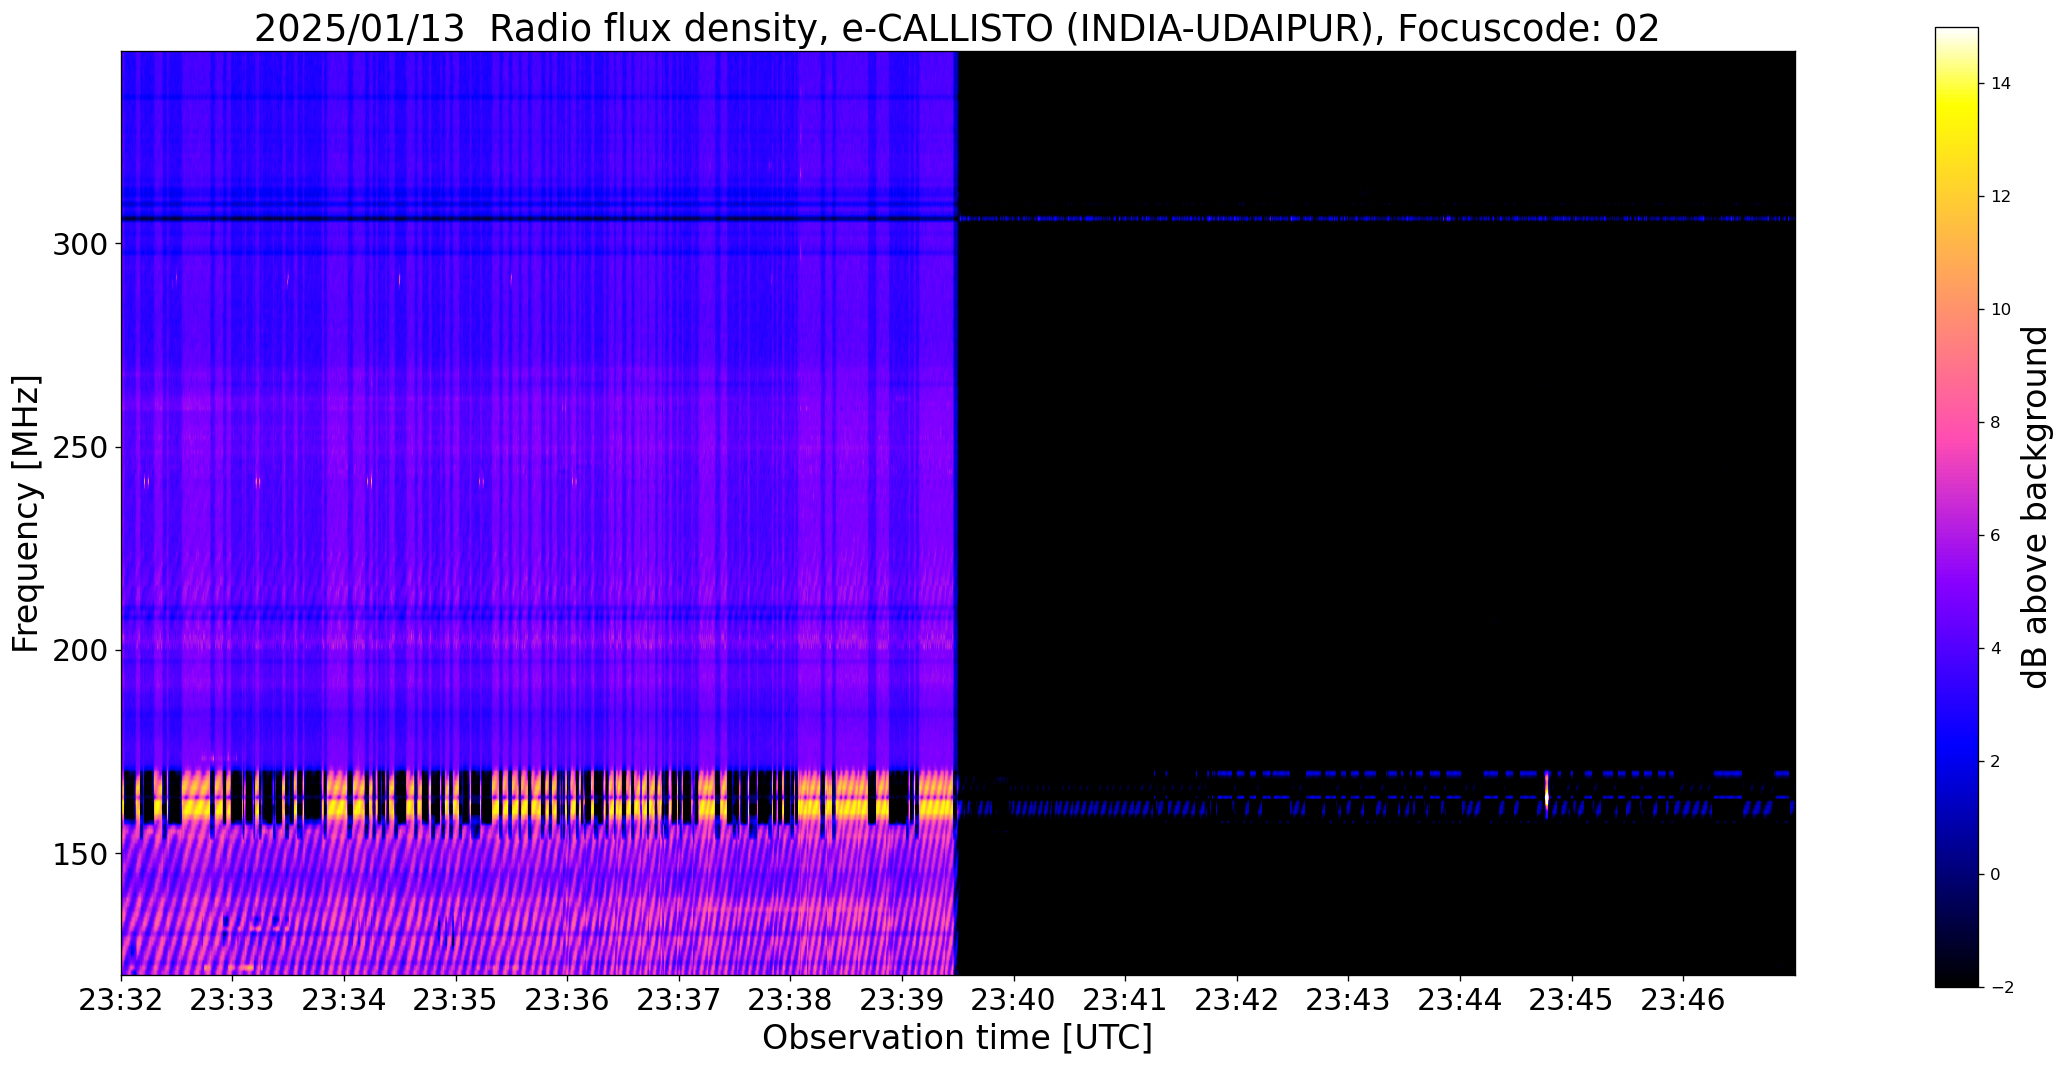Select the "Observation time [UTC]" axis label
Image resolution: width=2066 pixels, height=1067 pixels.
957,1038
